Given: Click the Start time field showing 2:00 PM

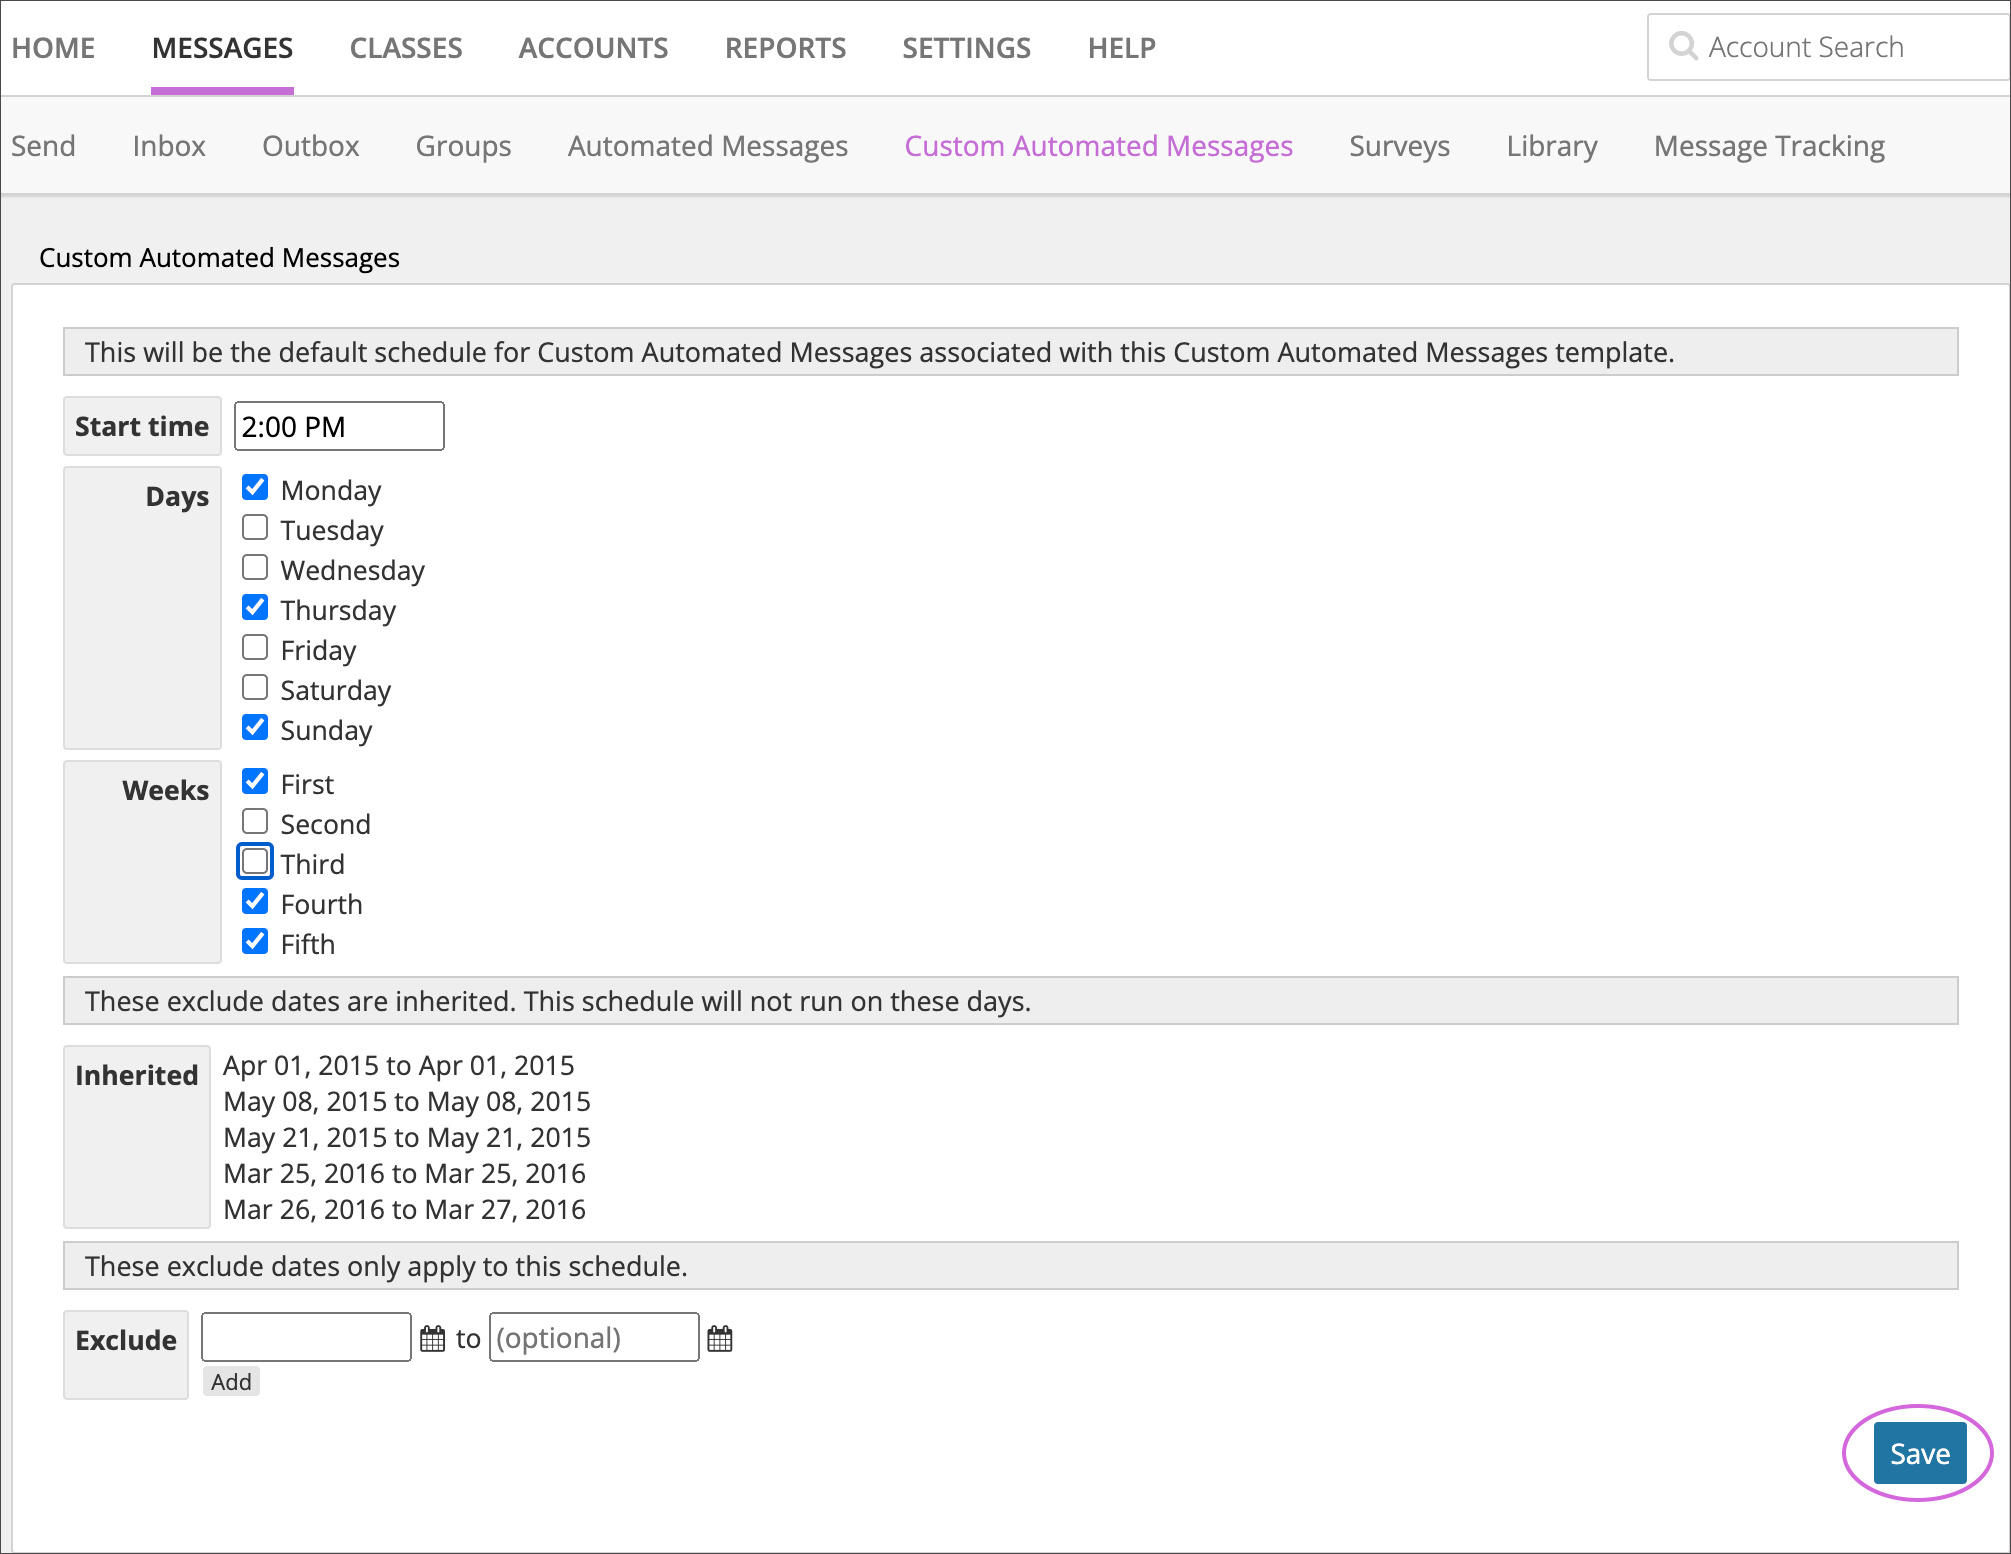Looking at the screenshot, I should coord(339,426).
